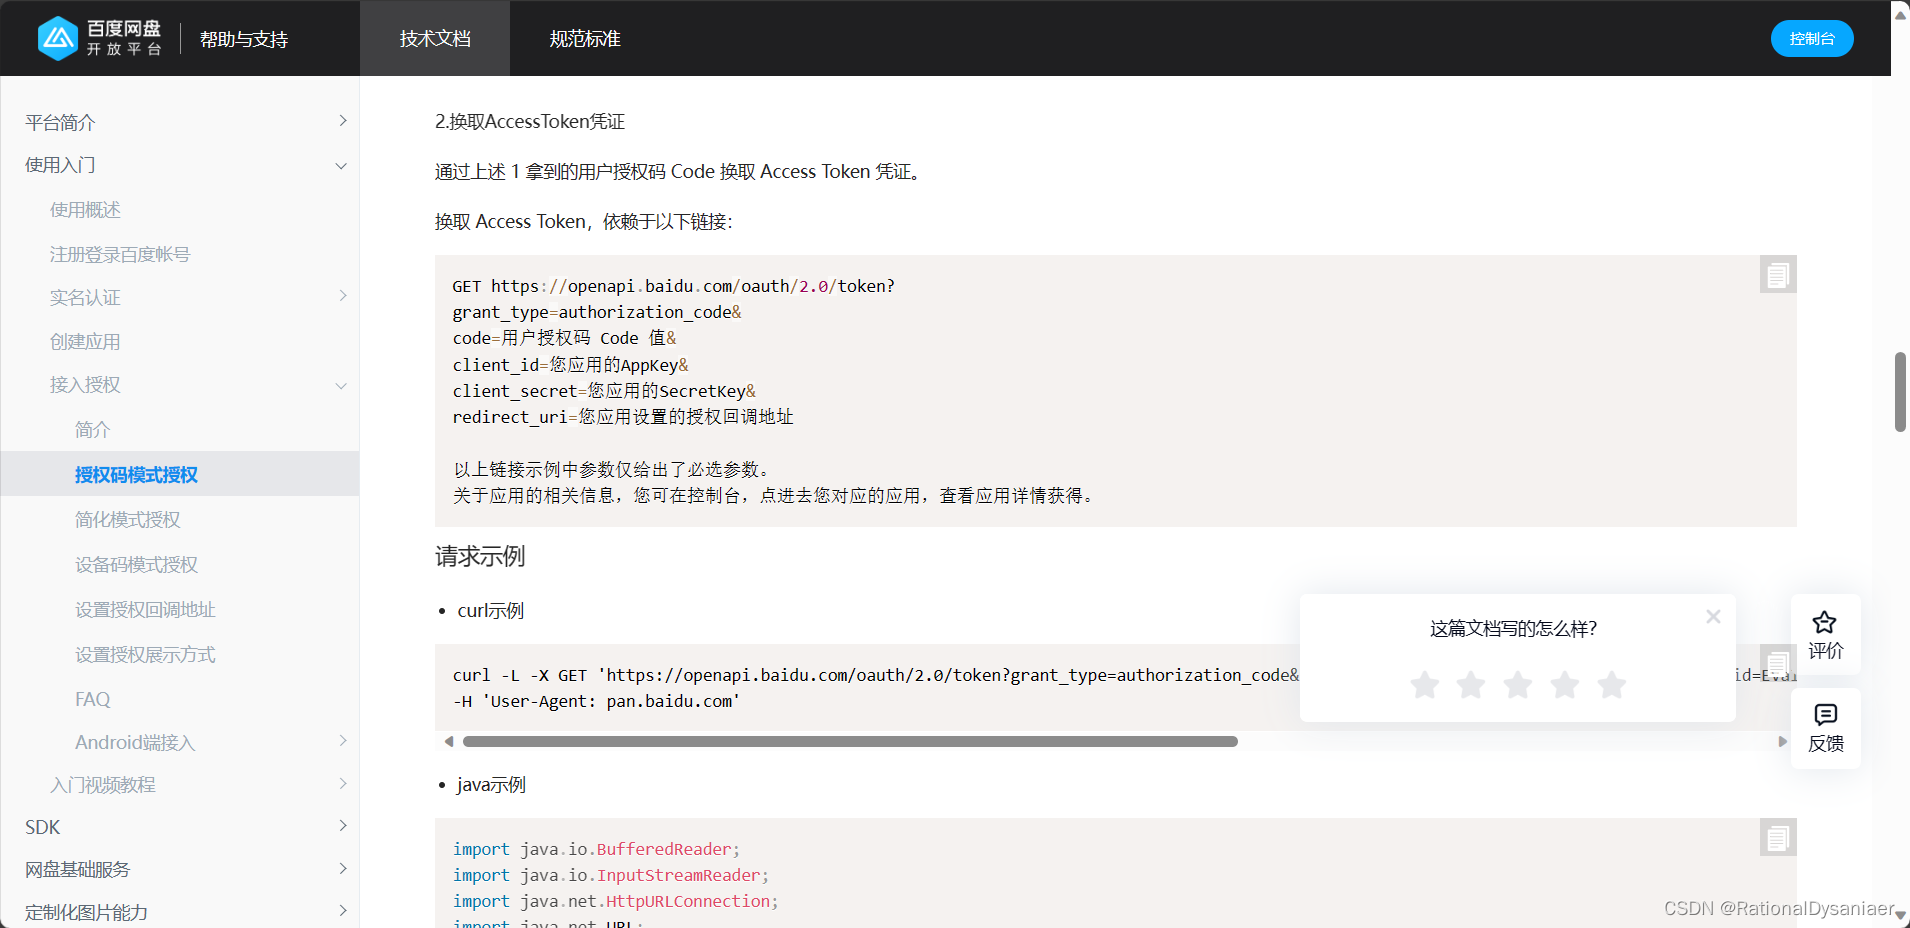This screenshot has height=928, width=1910.
Task: Click left arrow of code horizontal scrollbar
Action: (449, 741)
